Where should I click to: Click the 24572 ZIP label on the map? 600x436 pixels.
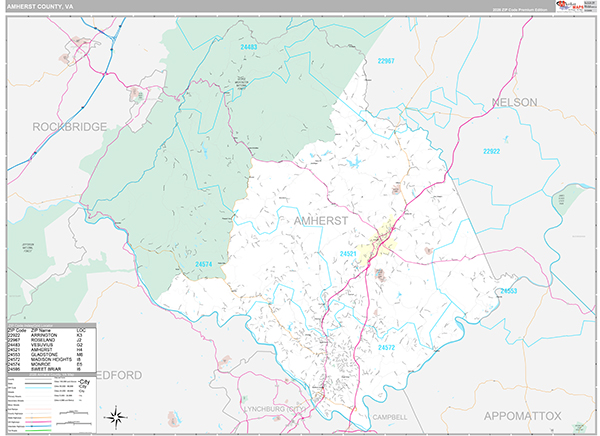386,347
